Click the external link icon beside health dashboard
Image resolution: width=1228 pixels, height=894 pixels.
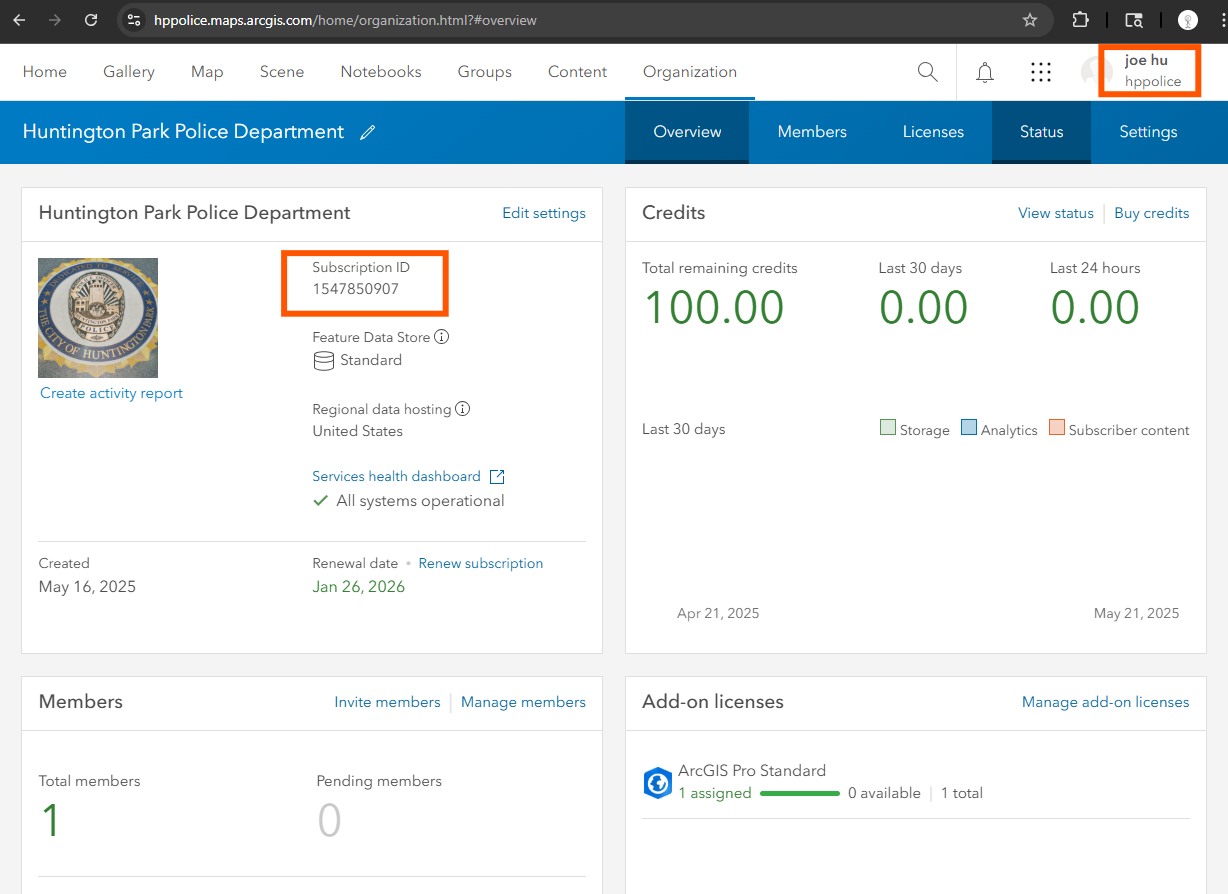tap(497, 477)
